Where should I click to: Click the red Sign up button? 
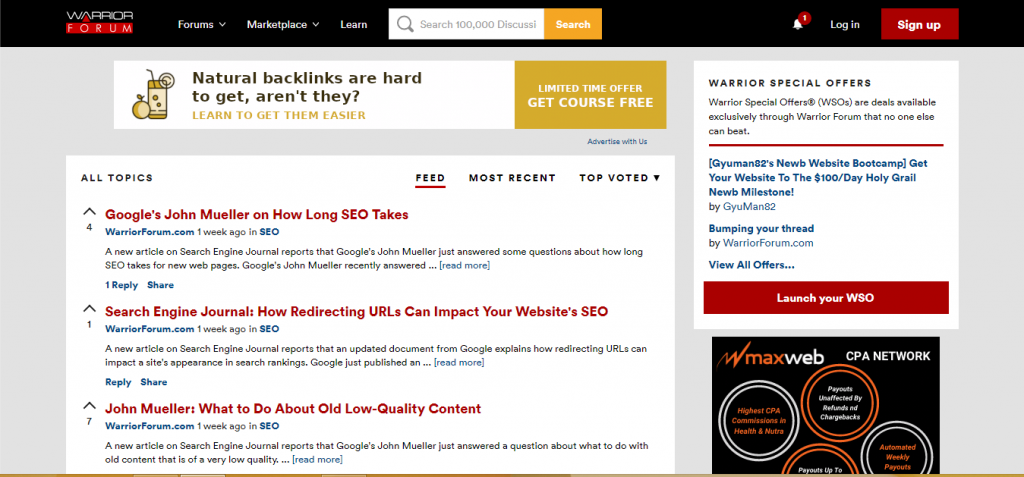[919, 25]
